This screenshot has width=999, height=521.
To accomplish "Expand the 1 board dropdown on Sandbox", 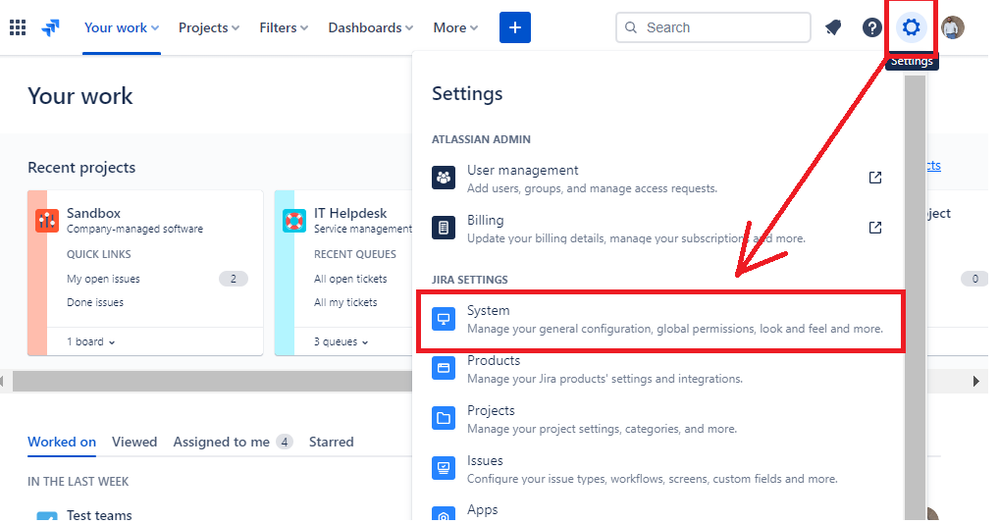I will click(x=91, y=342).
